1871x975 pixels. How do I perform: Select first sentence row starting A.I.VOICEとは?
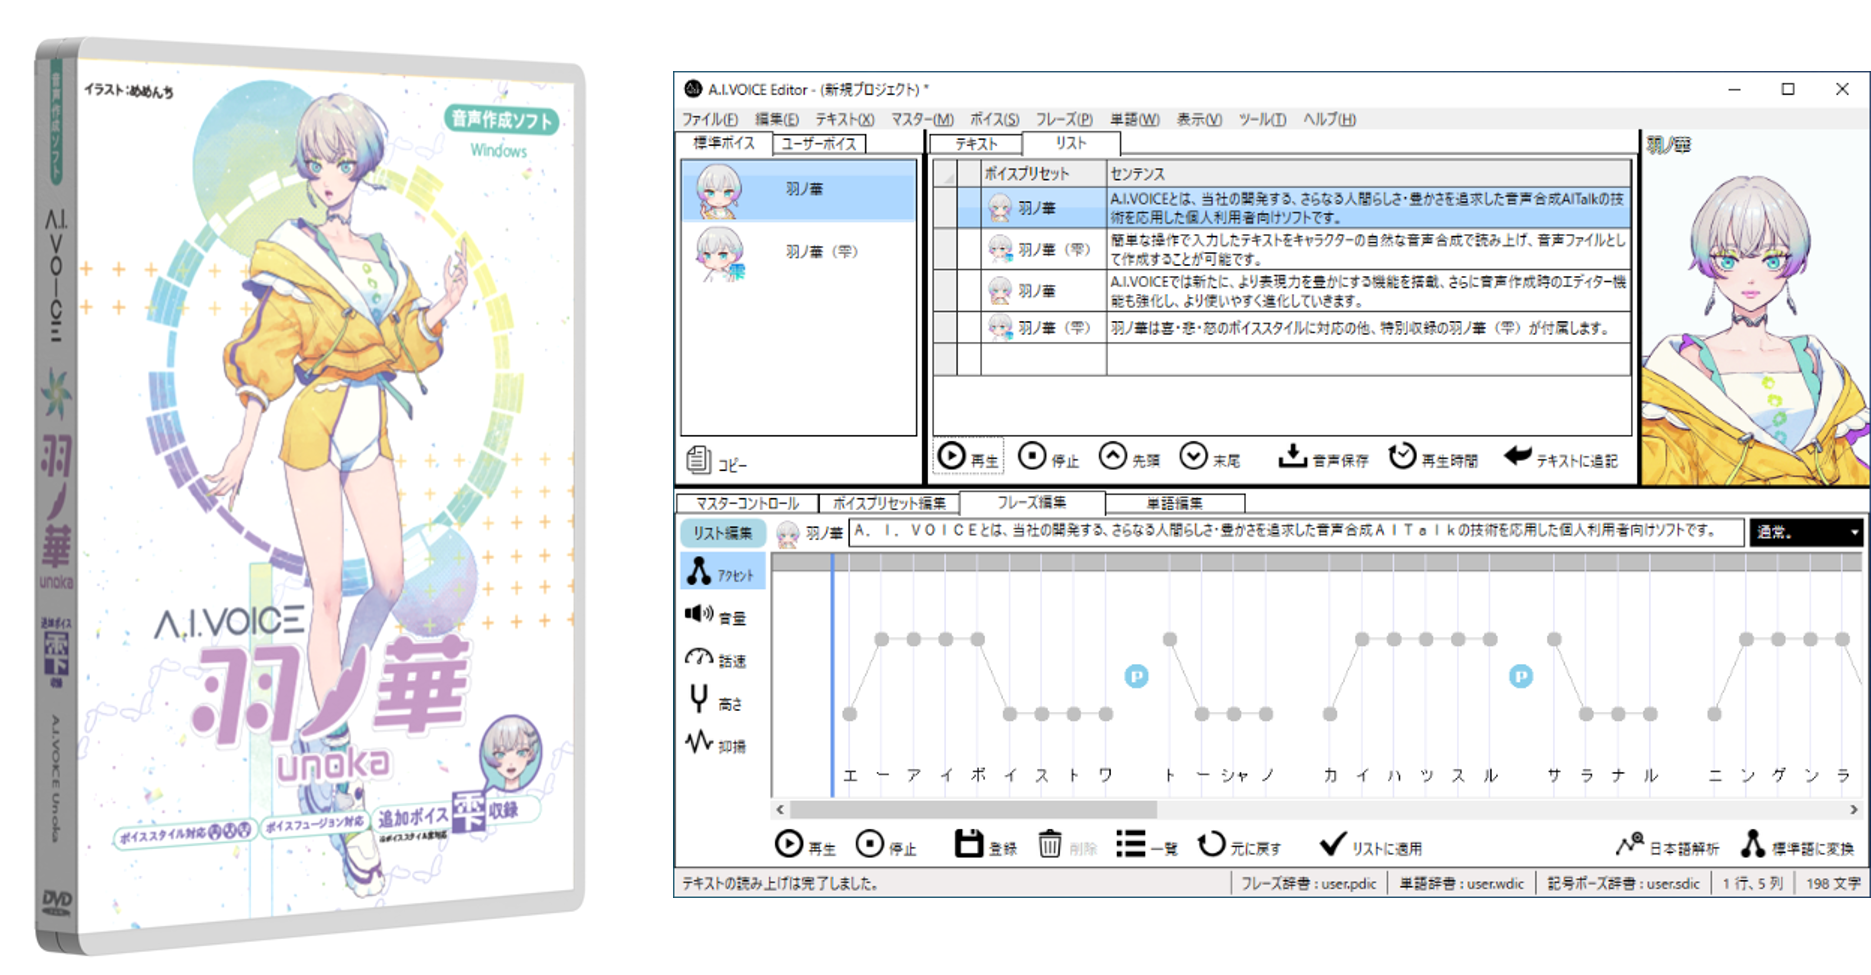[x=1282, y=207]
